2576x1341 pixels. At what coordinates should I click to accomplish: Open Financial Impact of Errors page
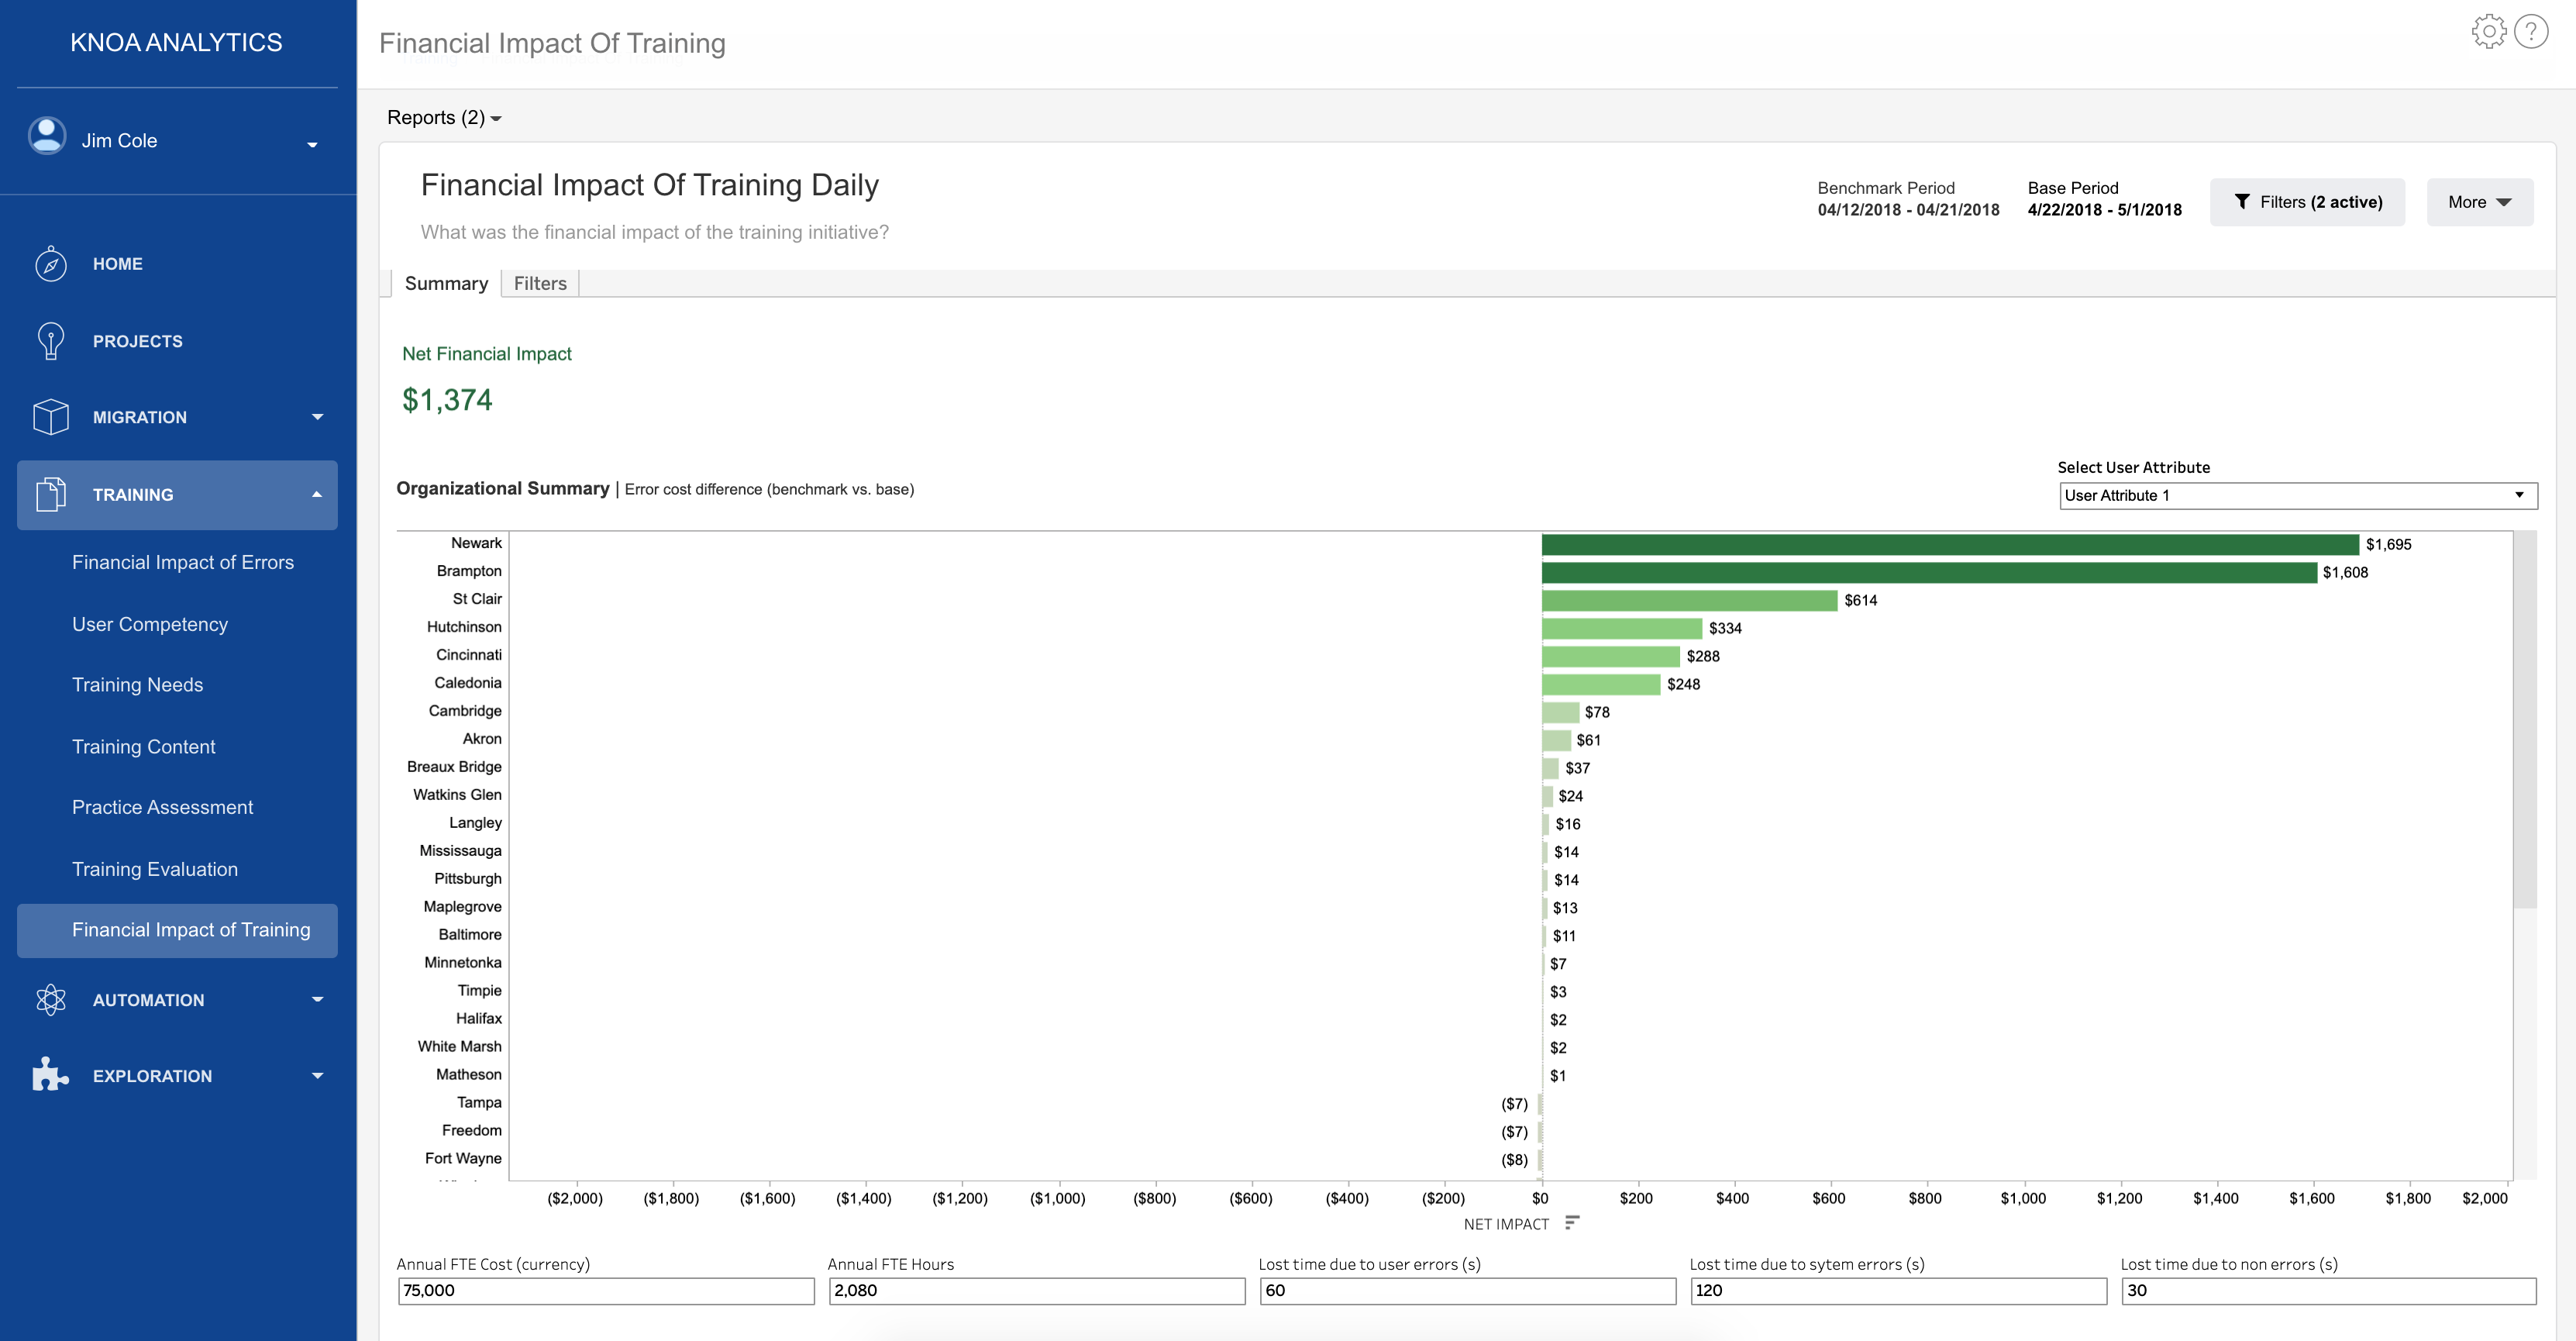[183, 562]
